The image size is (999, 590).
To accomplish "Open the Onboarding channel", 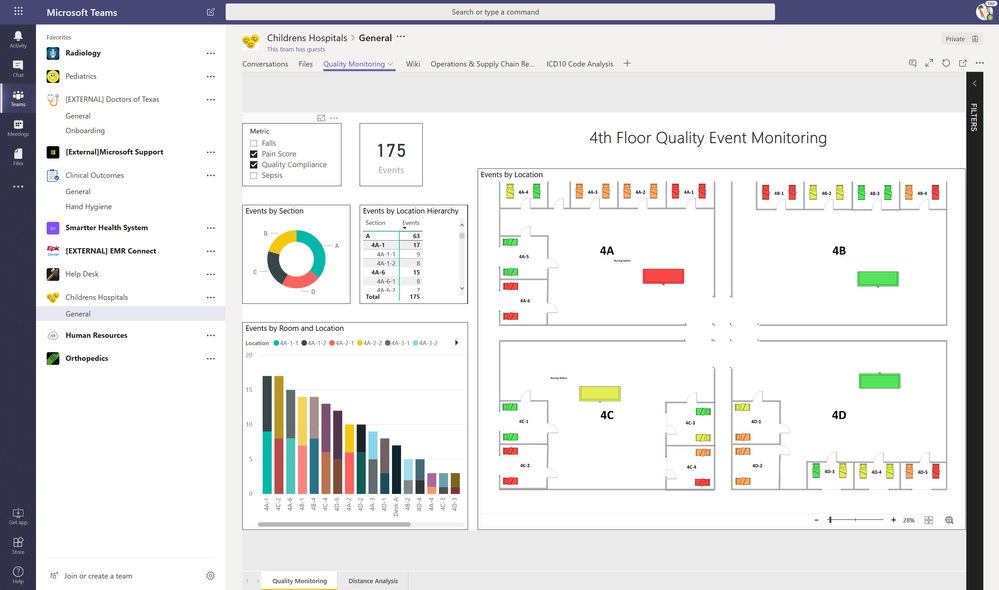I will 85,131.
